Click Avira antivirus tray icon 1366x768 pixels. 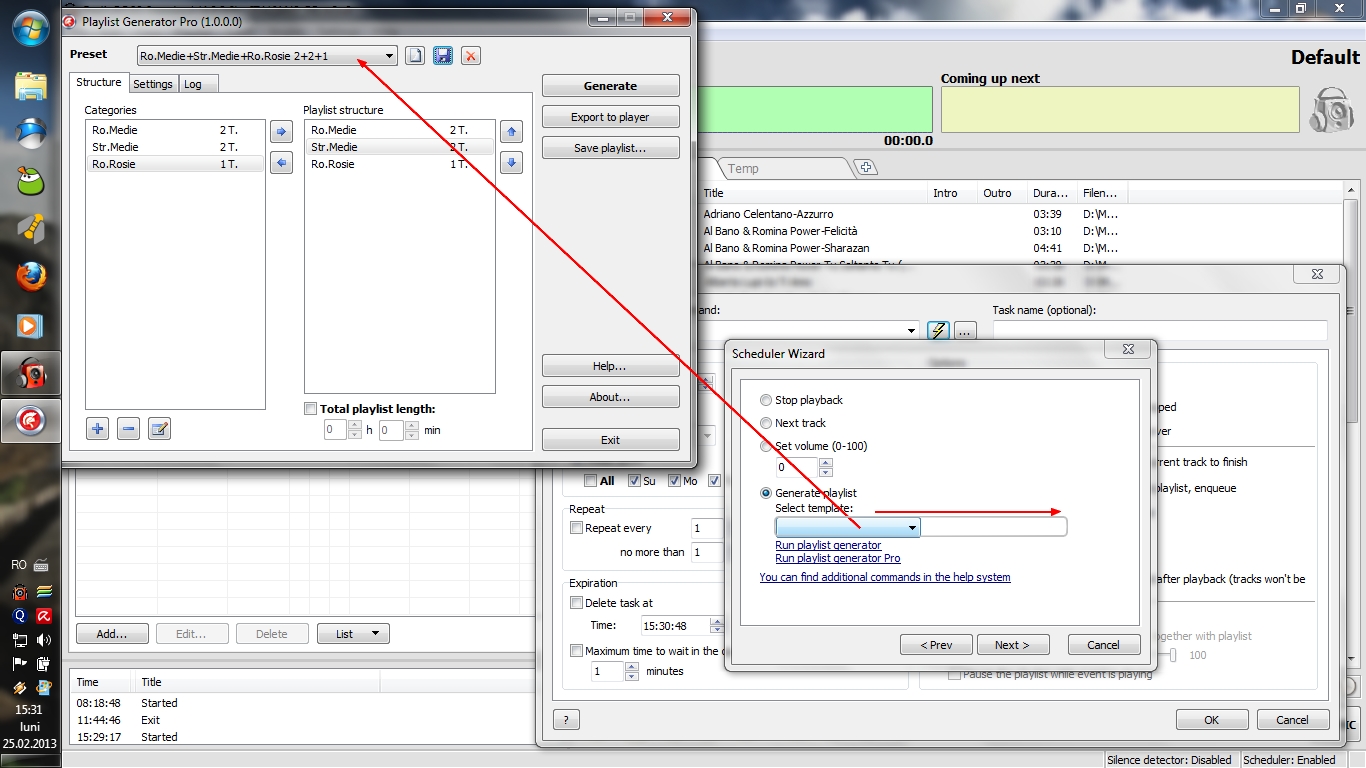pyautogui.click(x=44, y=616)
